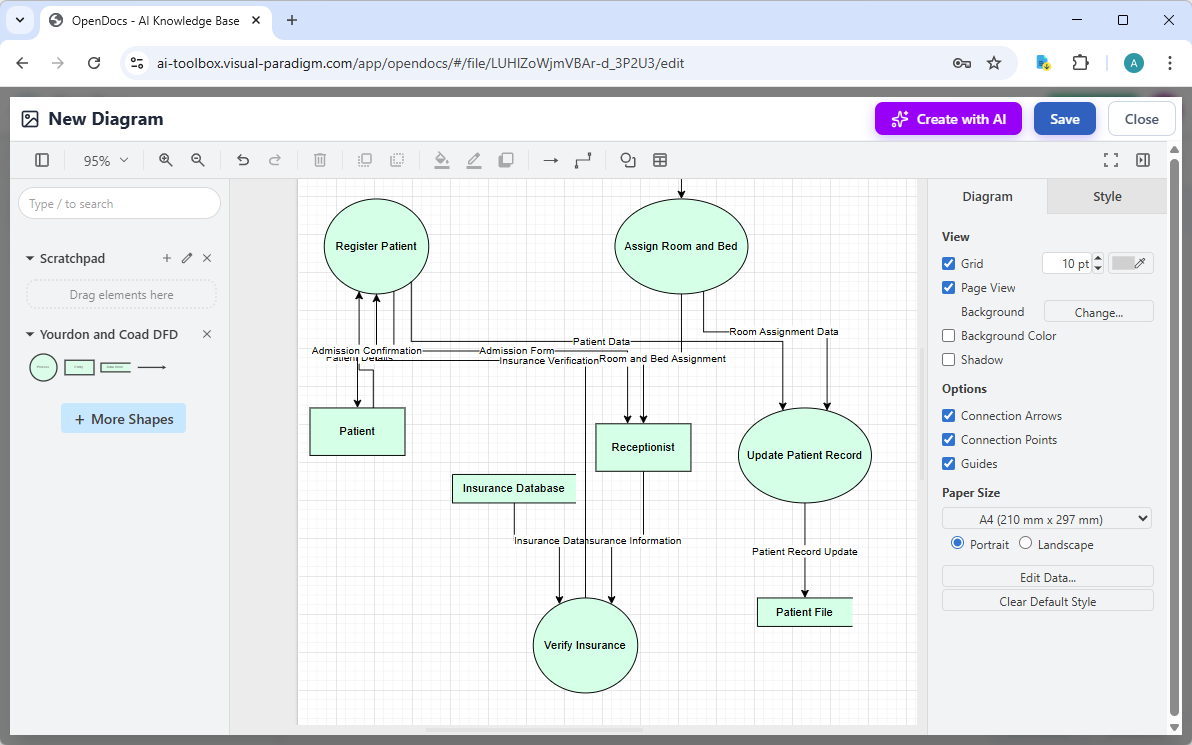Viewport: 1192px width, 745px height.
Task: Select the fill color tool
Action: 442,160
